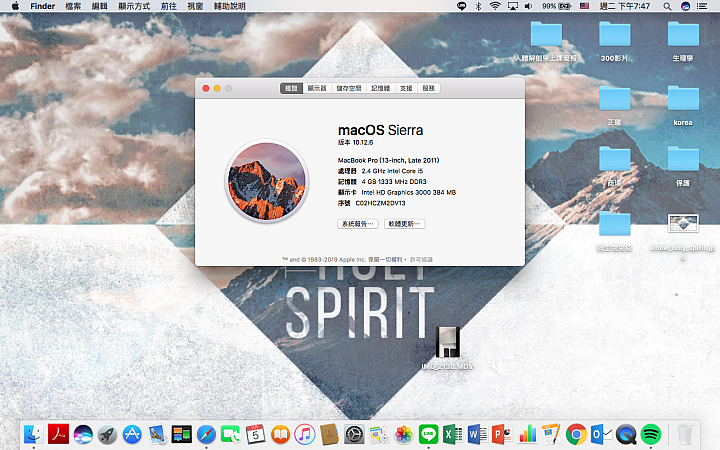Open Calendar from the Dock

(x=256, y=434)
